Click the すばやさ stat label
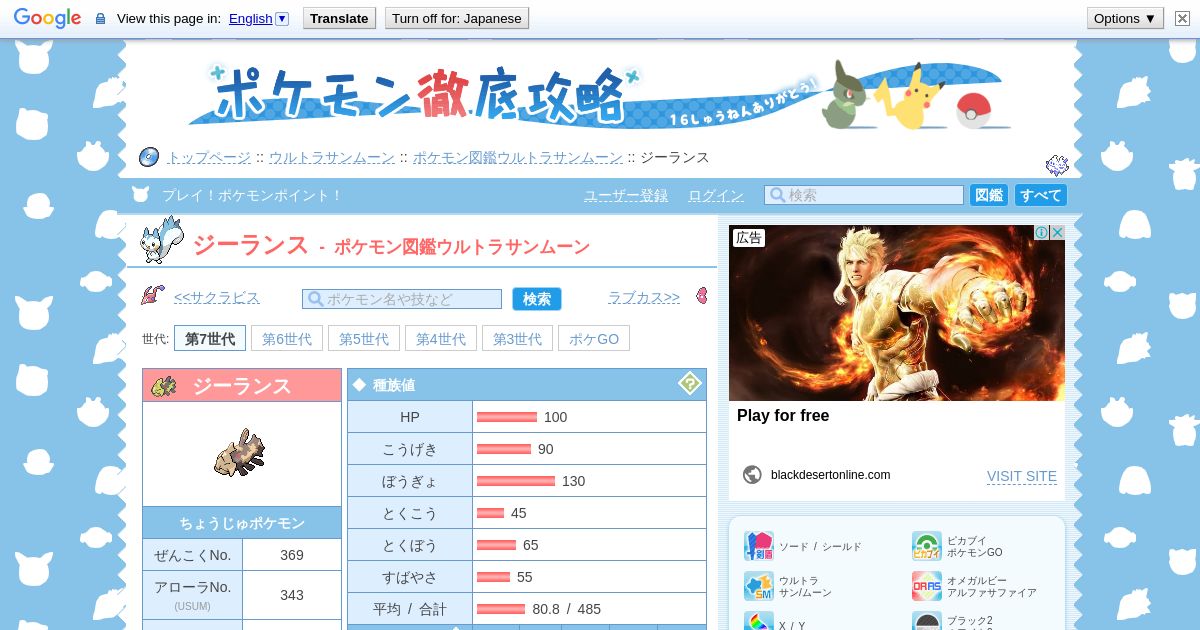Viewport: 1200px width, 630px height. (x=410, y=577)
